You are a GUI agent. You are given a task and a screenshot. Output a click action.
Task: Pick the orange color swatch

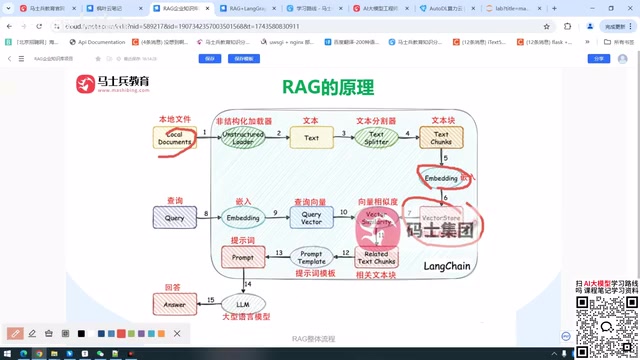(161, 333)
